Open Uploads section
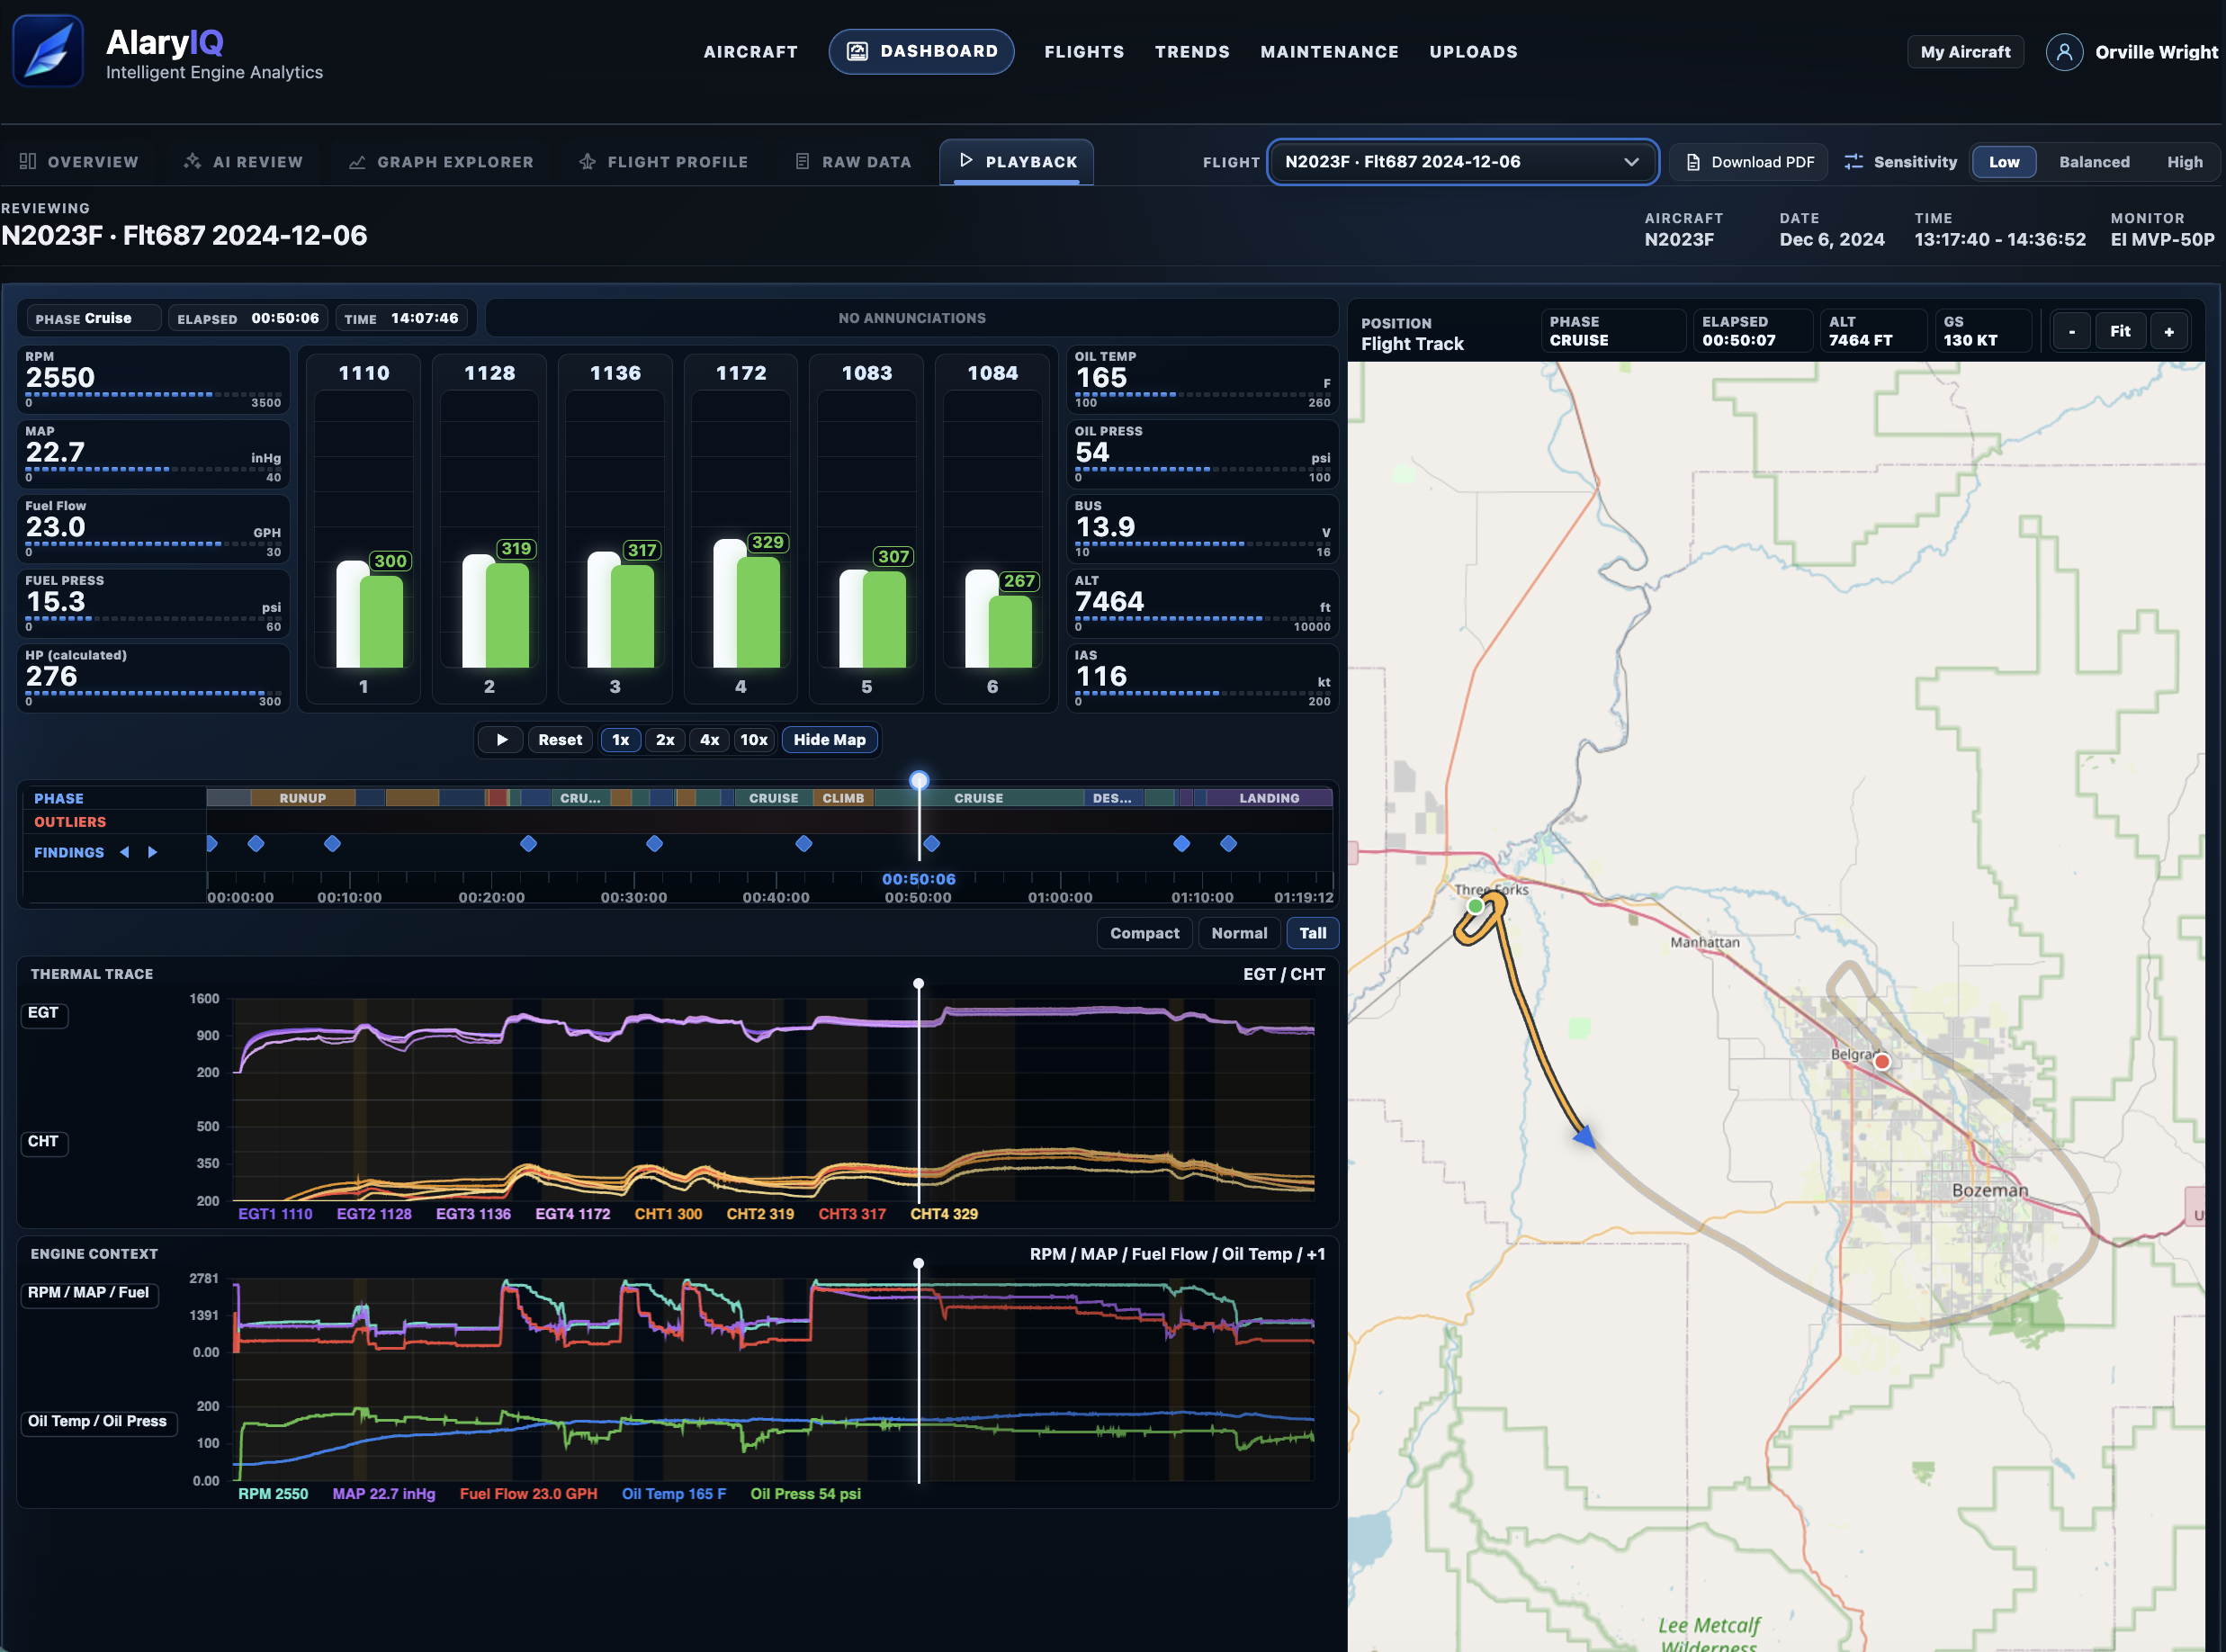 1473,52
